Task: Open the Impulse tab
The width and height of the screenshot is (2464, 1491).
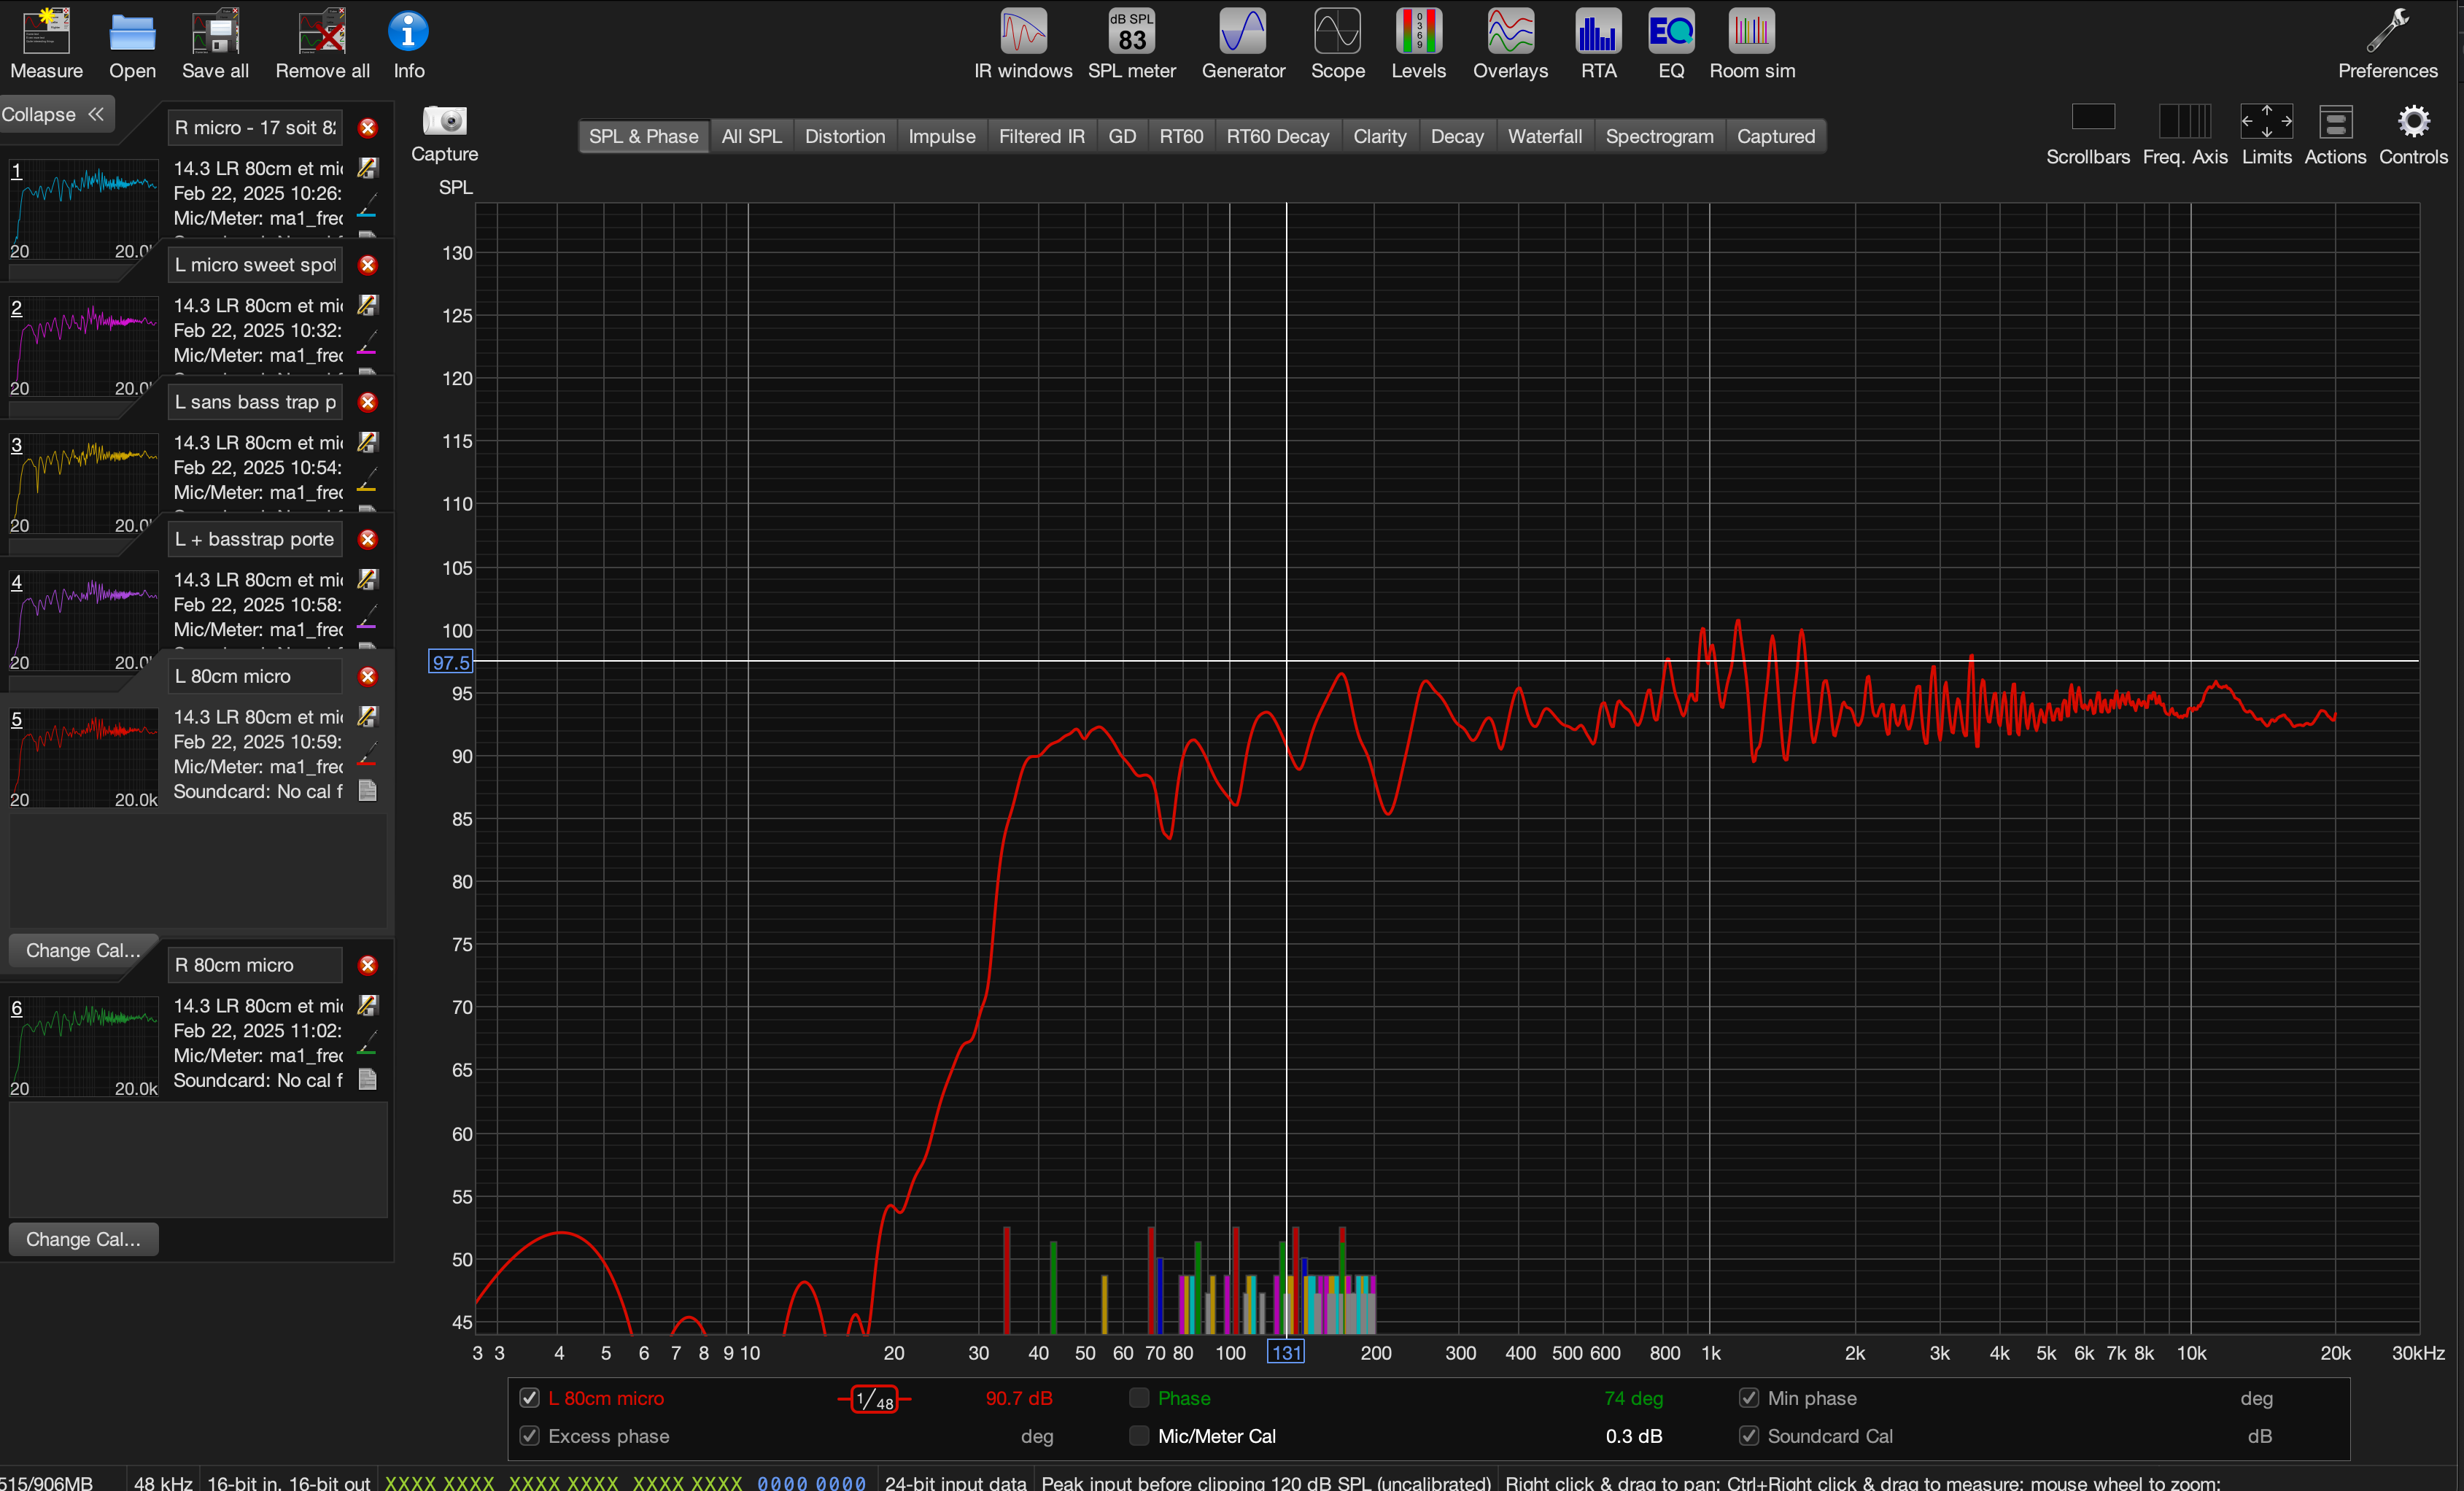Action: [942, 136]
